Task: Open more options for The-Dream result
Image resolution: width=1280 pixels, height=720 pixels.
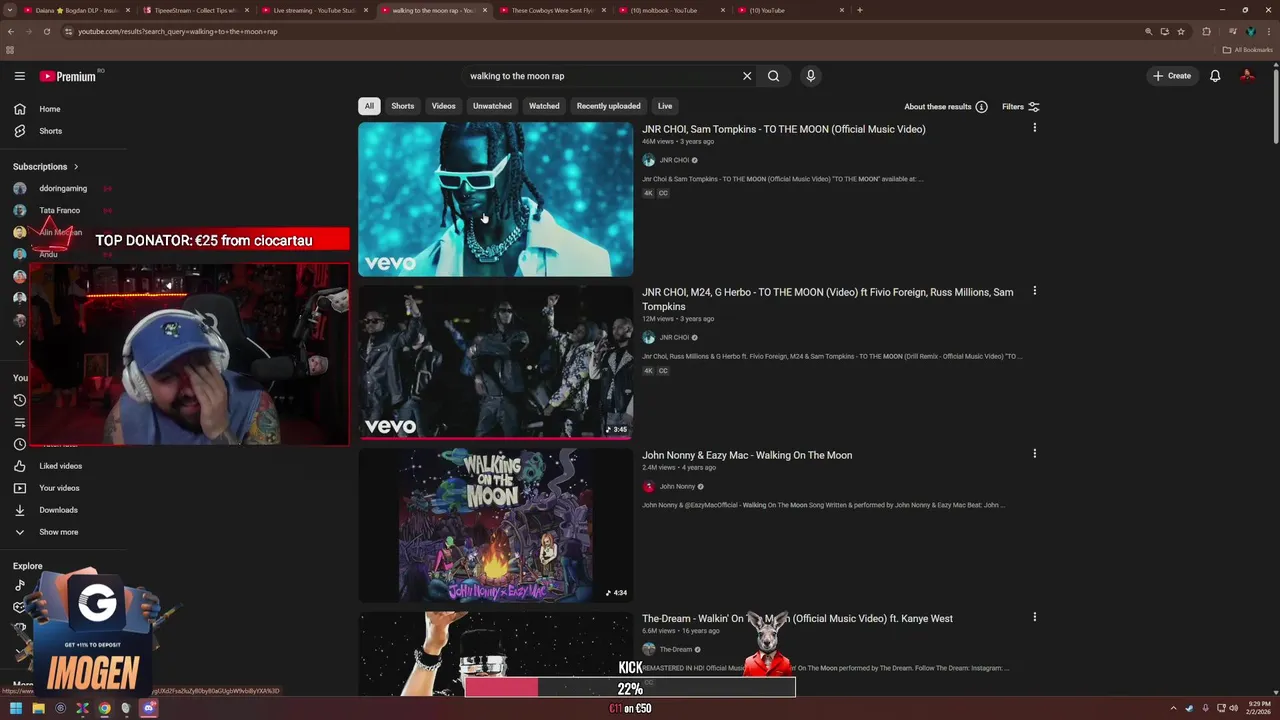Action: coord(1034,617)
